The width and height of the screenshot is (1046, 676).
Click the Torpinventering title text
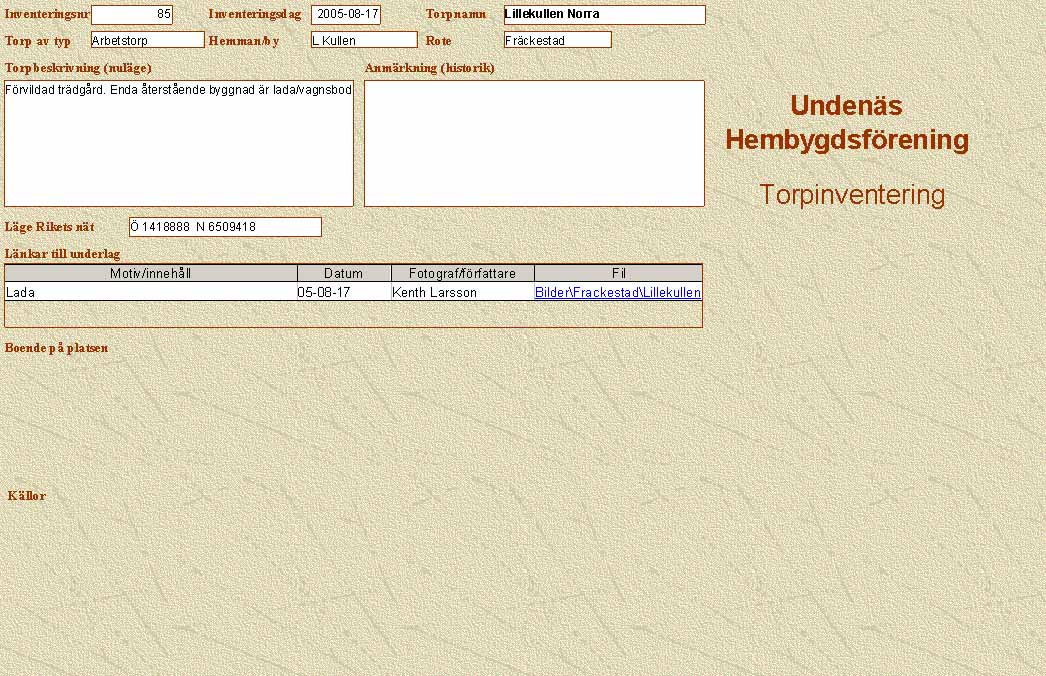(x=851, y=195)
